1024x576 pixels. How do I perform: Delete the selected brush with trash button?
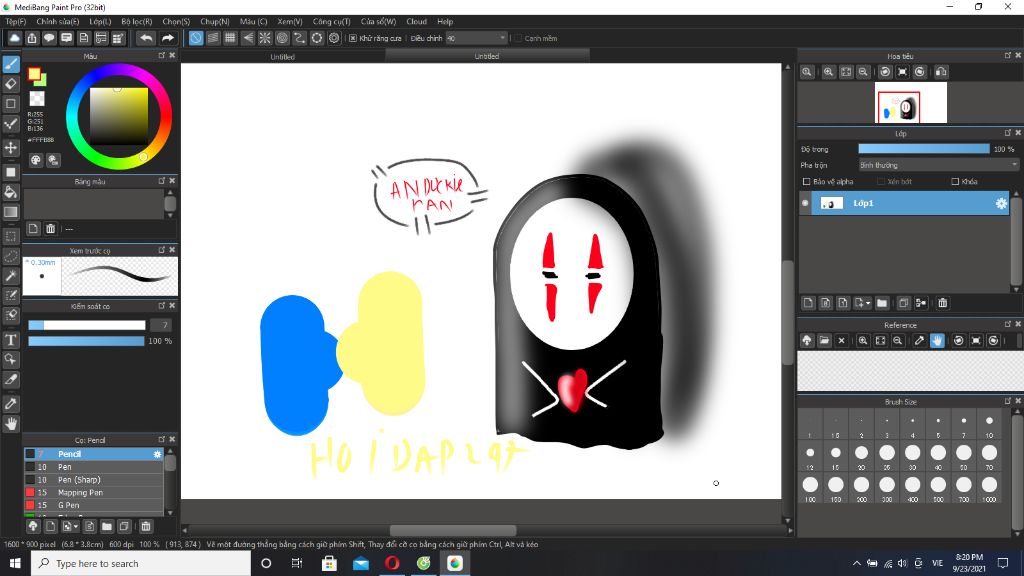[146, 526]
